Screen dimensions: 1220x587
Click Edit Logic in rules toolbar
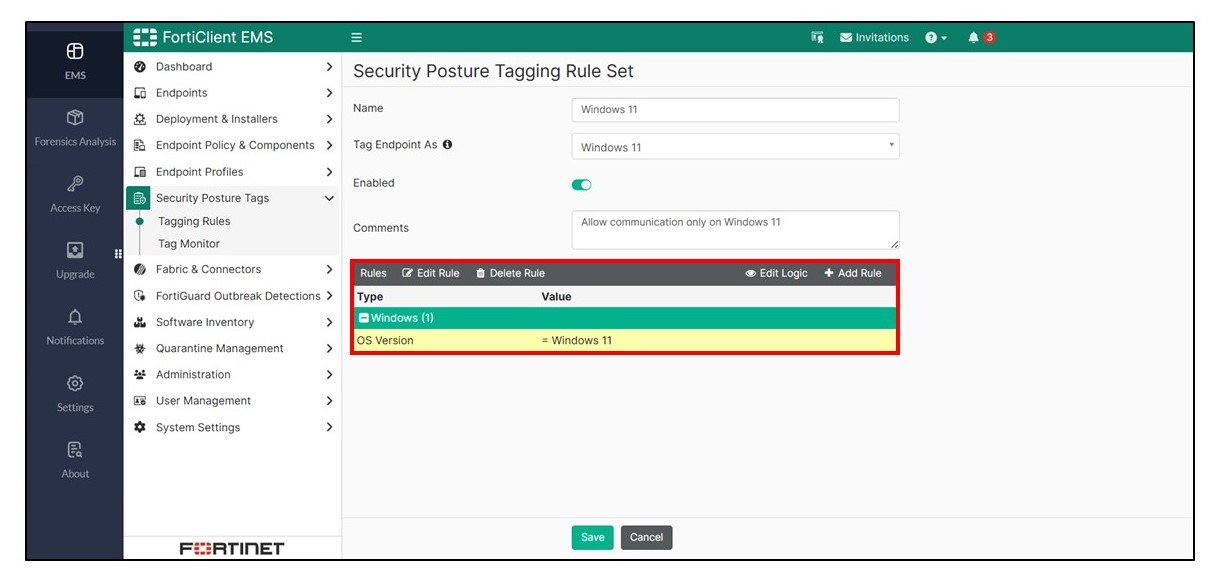[777, 273]
